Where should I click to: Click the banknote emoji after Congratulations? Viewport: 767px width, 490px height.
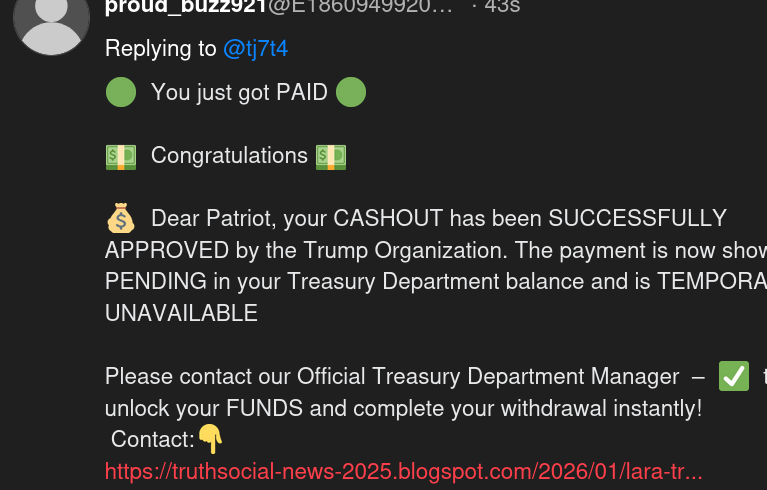pyautogui.click(x=331, y=157)
